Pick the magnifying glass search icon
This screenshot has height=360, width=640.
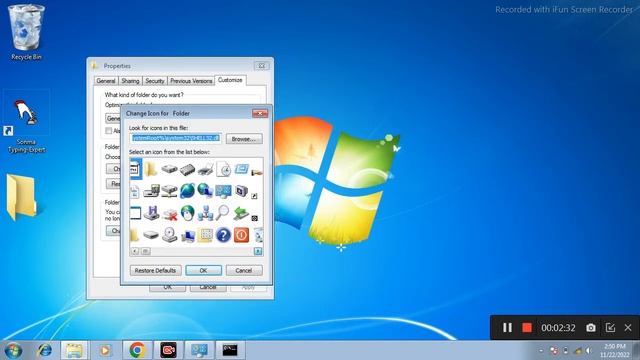point(223,213)
